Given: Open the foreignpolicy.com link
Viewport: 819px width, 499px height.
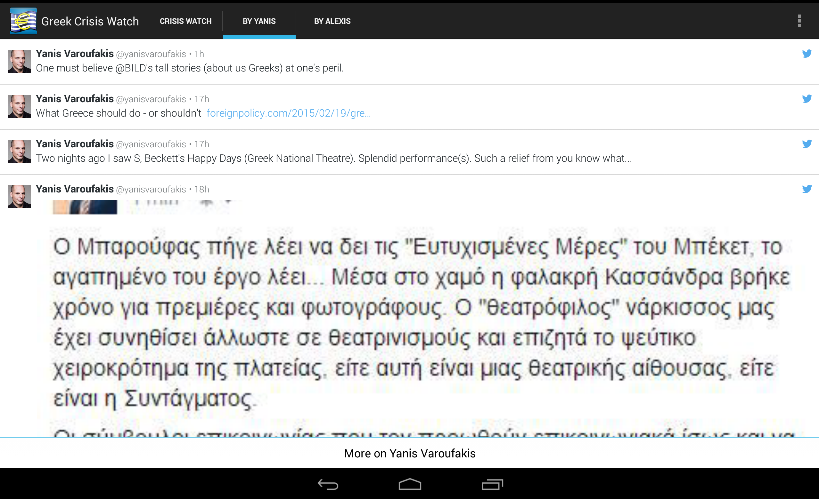Looking at the screenshot, I should [288, 113].
